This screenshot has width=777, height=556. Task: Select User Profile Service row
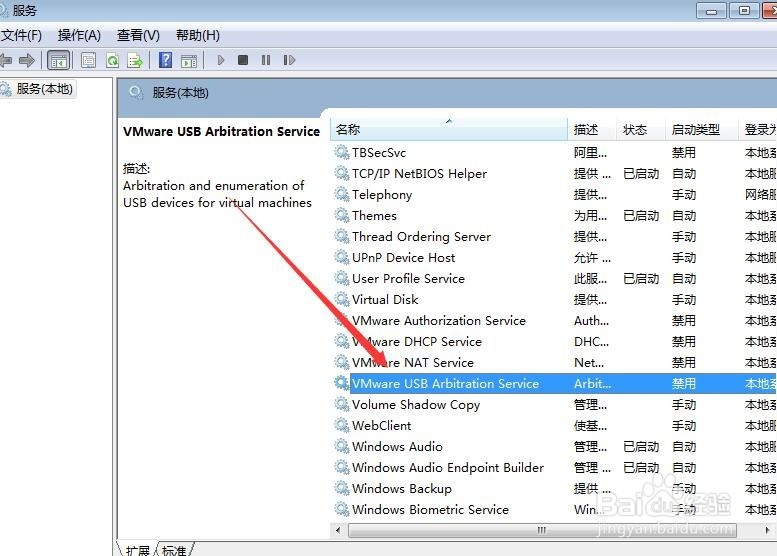pos(554,278)
